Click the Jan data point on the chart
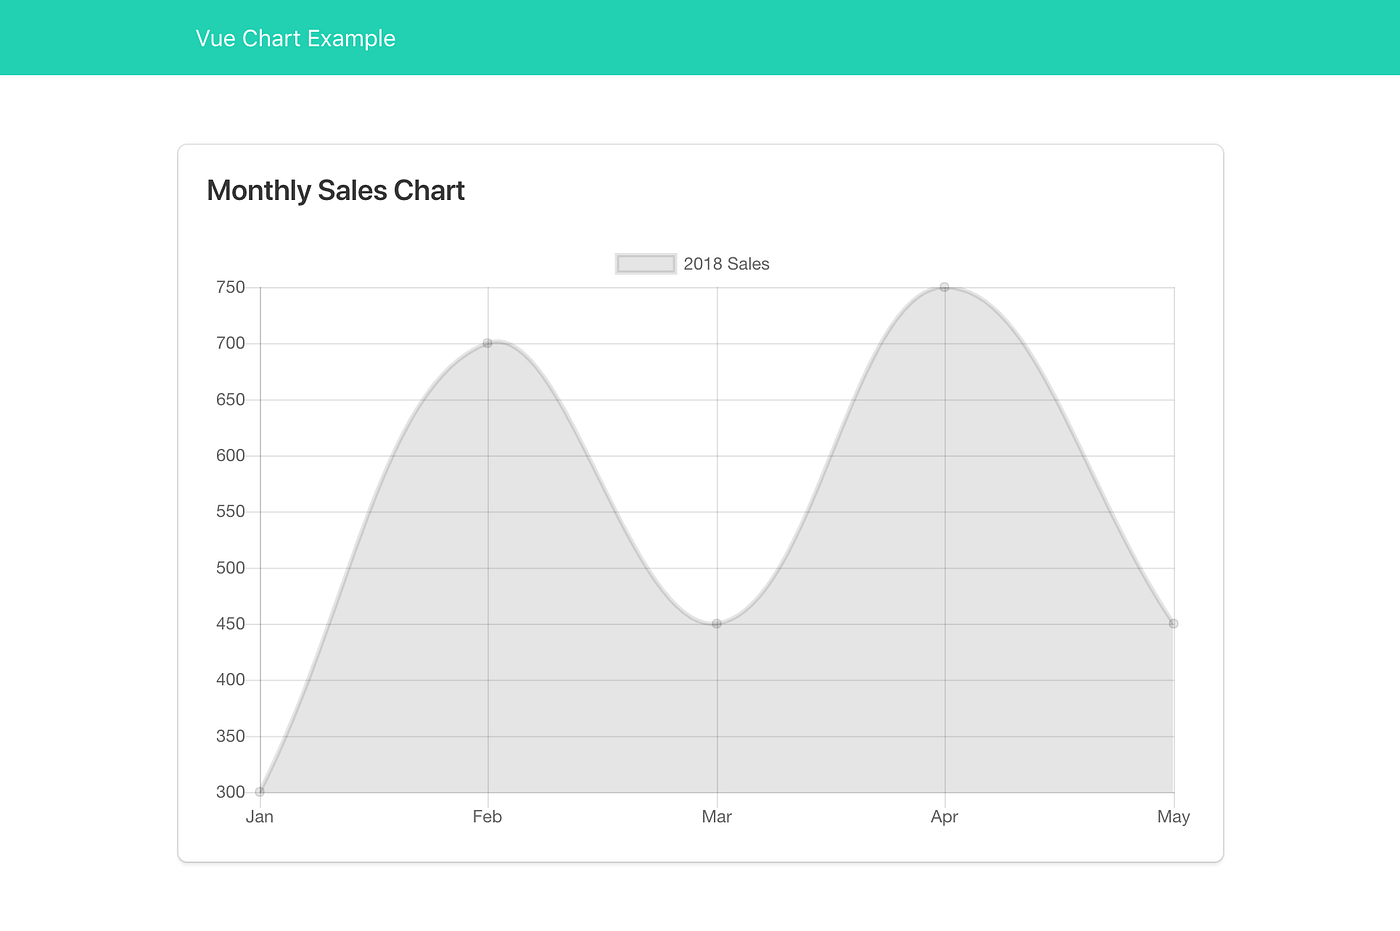This screenshot has width=1400, height=931. pyautogui.click(x=259, y=791)
